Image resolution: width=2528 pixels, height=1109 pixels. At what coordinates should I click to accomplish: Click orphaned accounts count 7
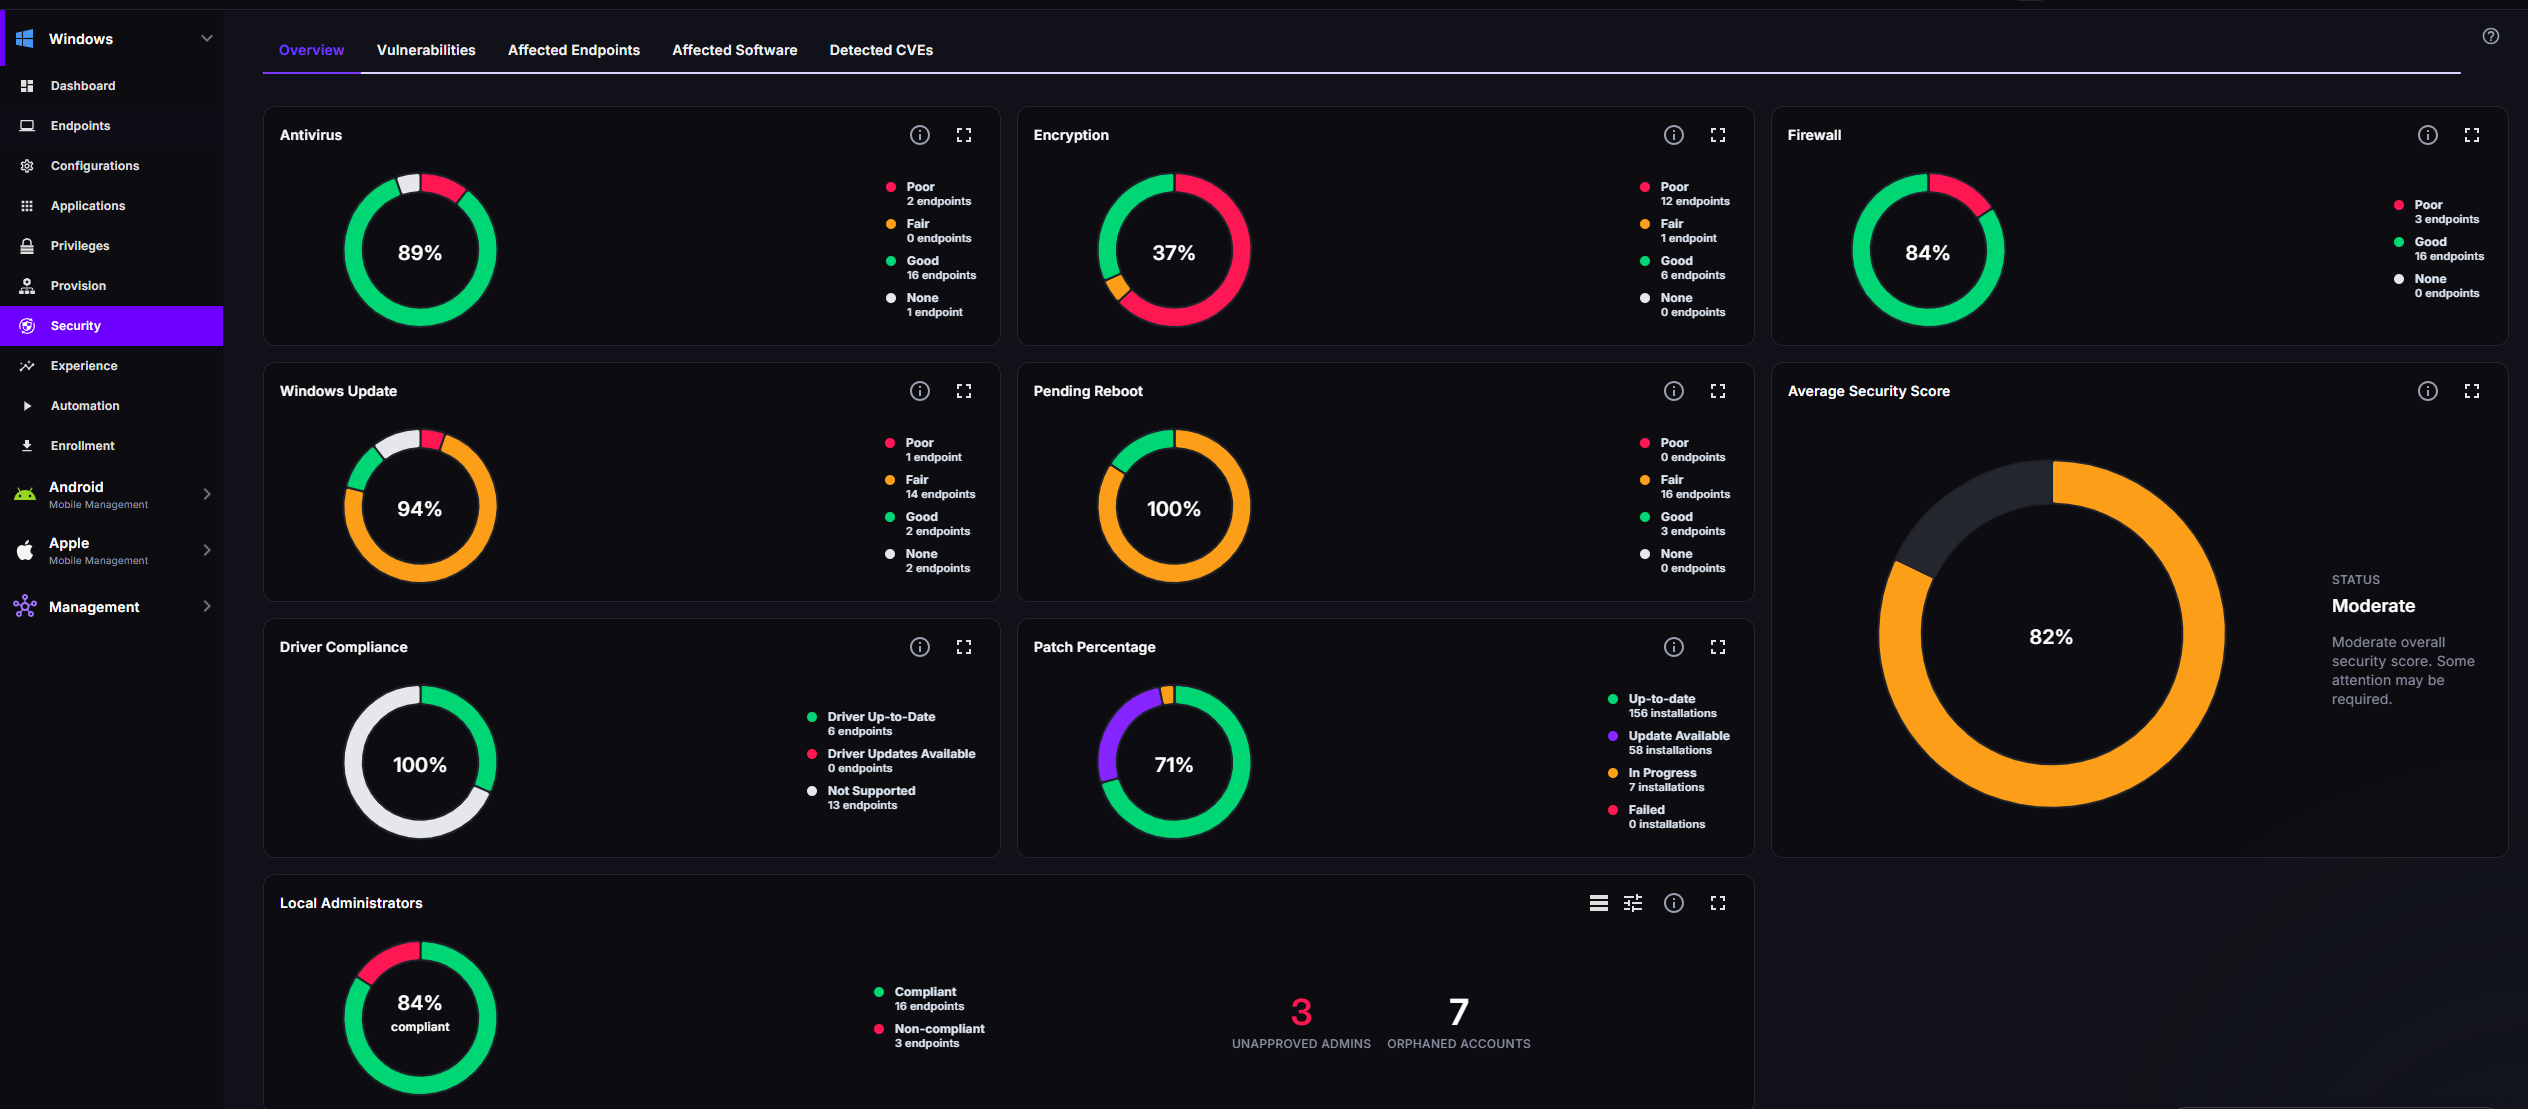pyautogui.click(x=1459, y=1012)
